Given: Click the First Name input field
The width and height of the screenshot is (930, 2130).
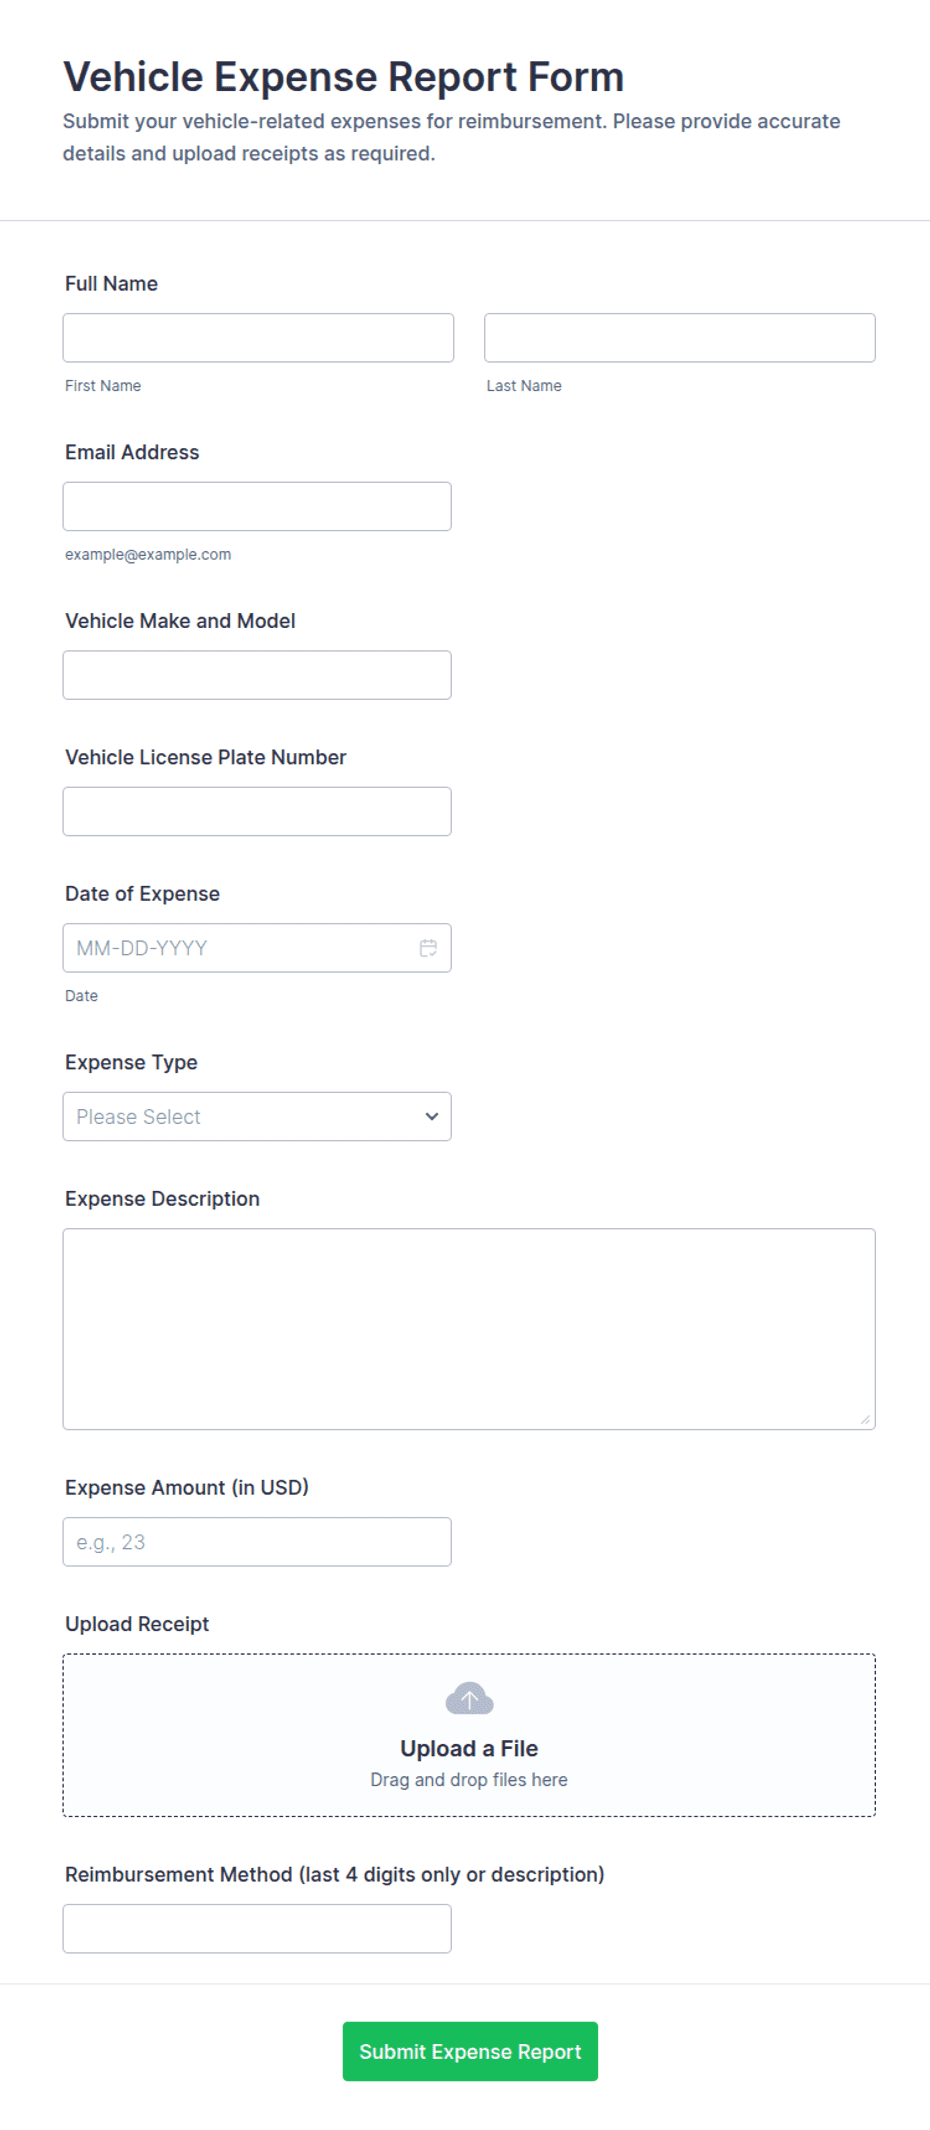Looking at the screenshot, I should 258,338.
